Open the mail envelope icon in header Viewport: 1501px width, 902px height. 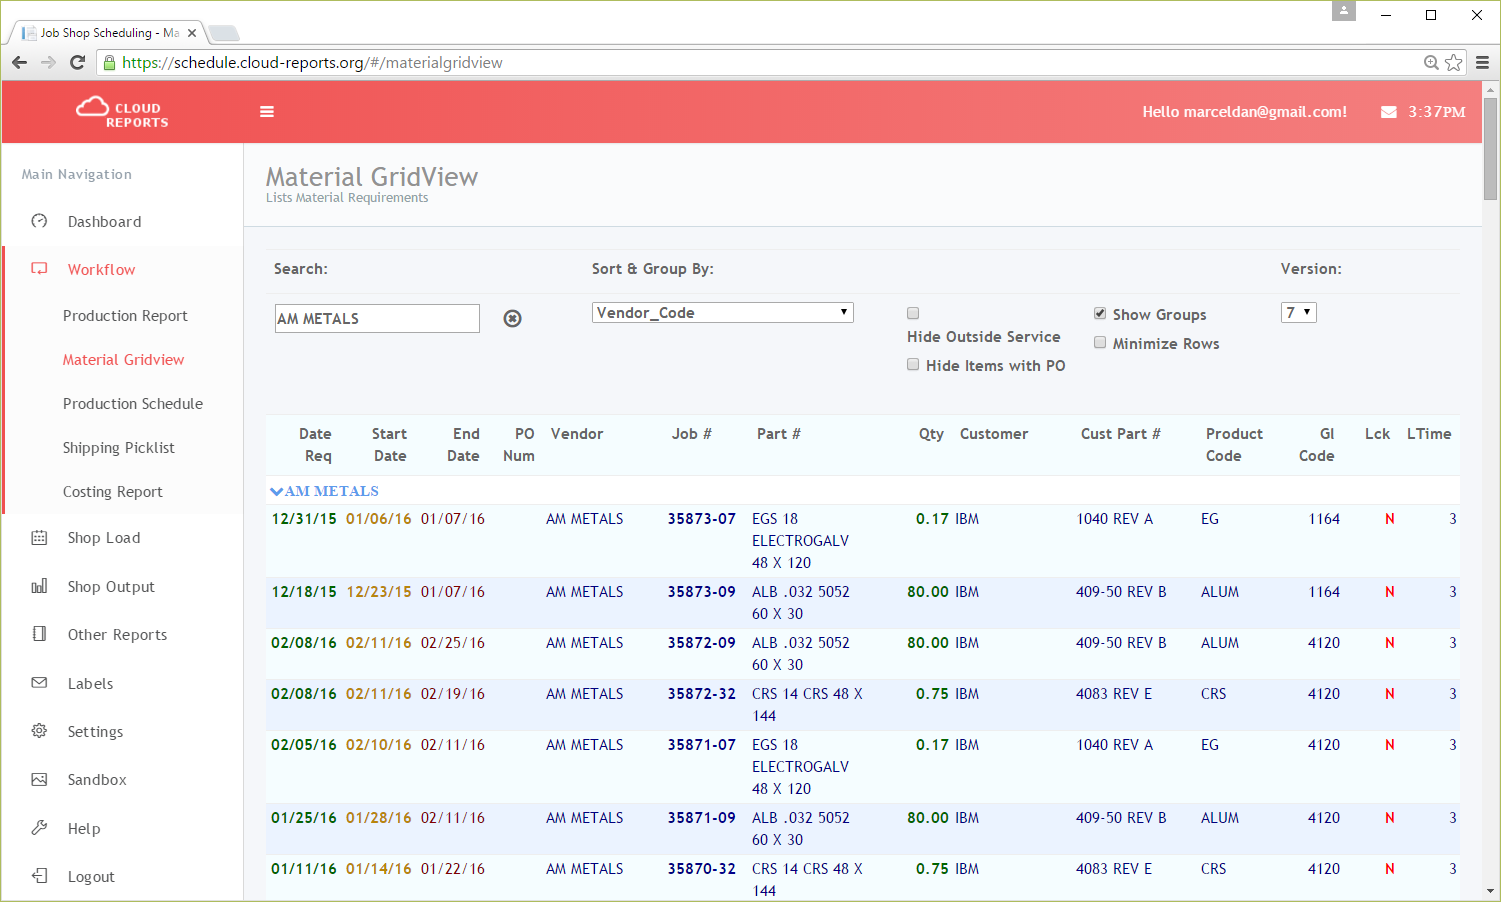pos(1389,112)
